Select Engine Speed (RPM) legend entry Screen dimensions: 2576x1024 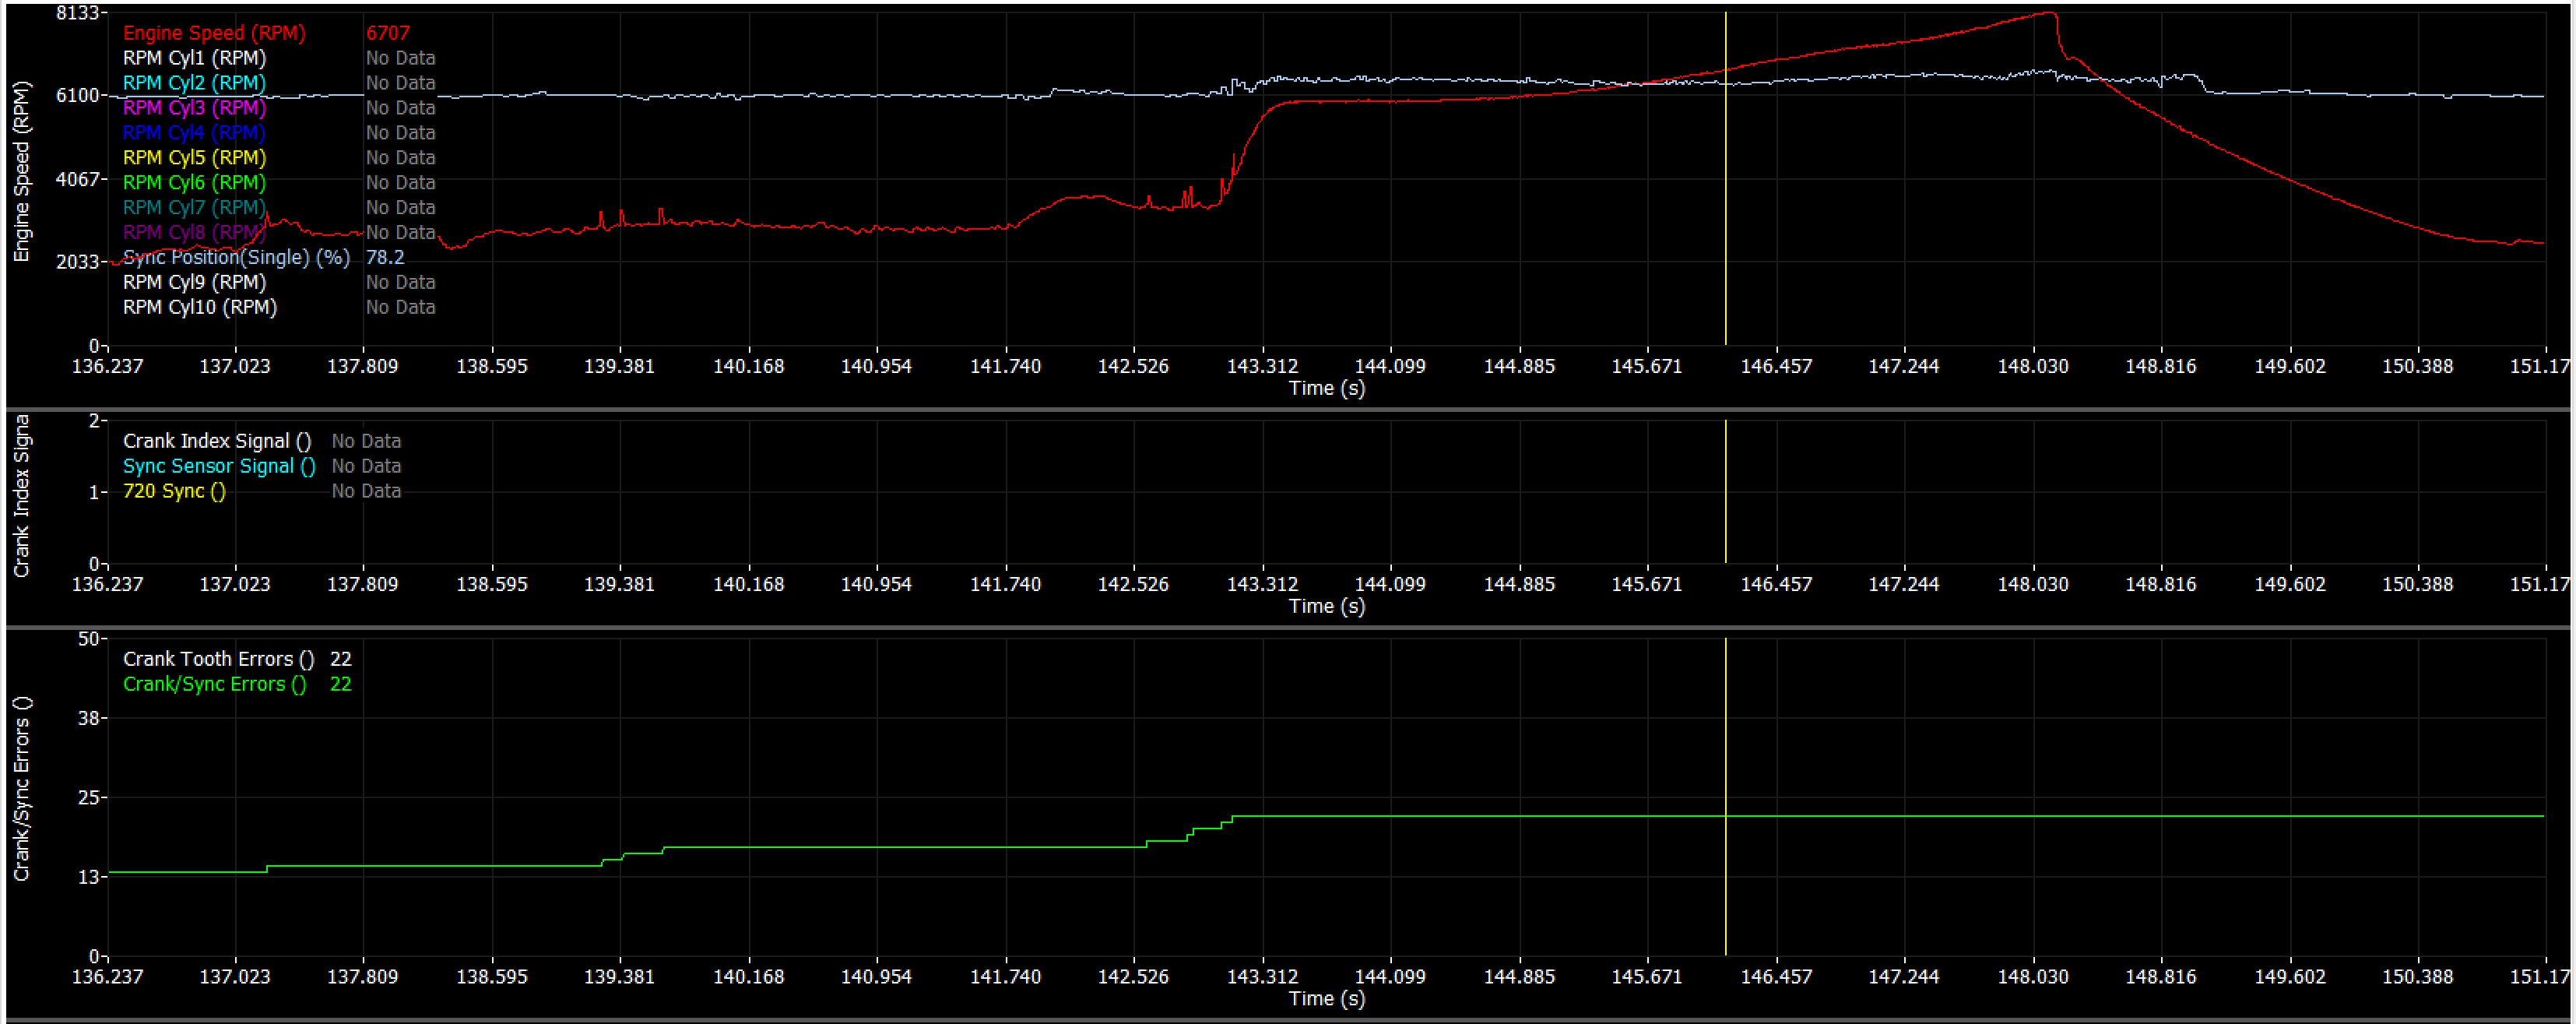pos(214,33)
